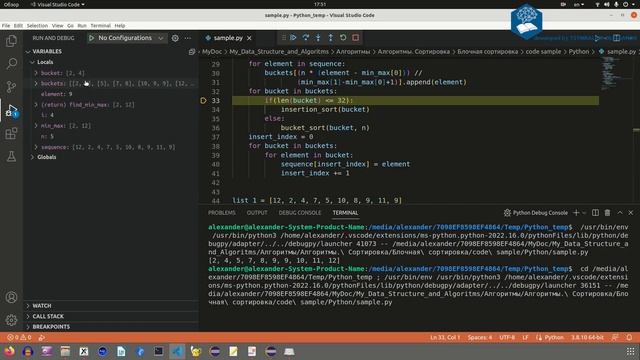Open Run and Debug view icon
Screen dimensions: 640x360
(x=11, y=110)
